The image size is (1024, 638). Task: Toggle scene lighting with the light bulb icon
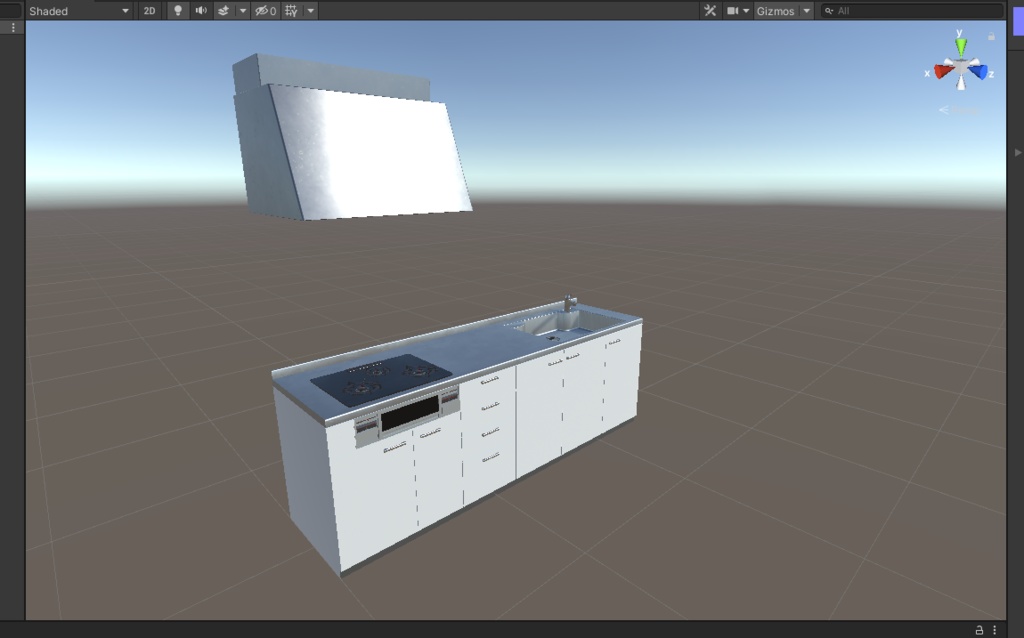click(178, 11)
